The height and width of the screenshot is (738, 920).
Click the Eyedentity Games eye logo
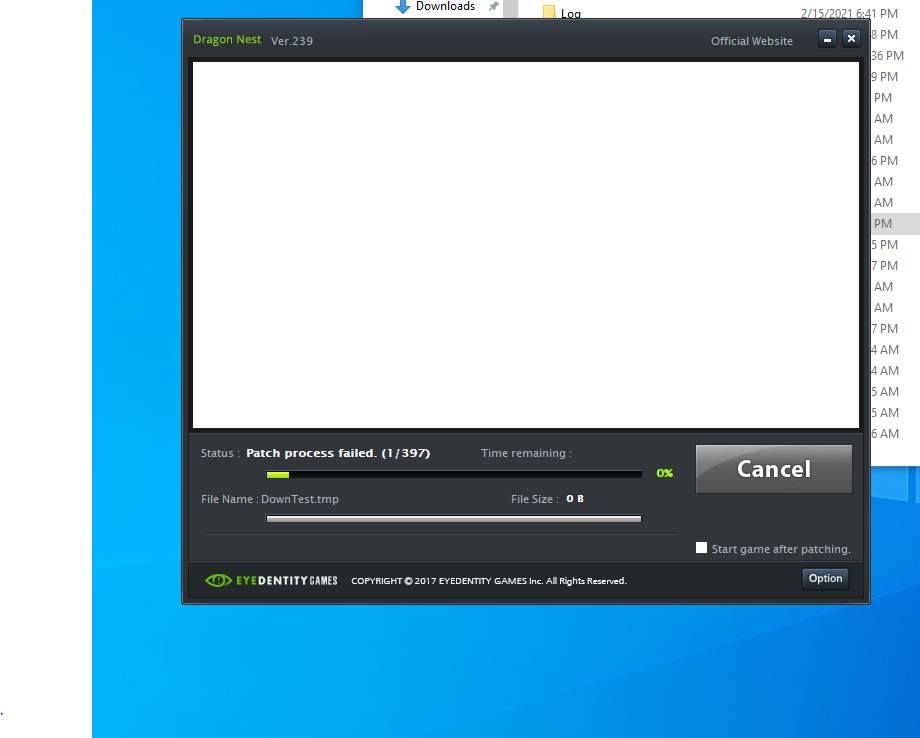point(218,580)
